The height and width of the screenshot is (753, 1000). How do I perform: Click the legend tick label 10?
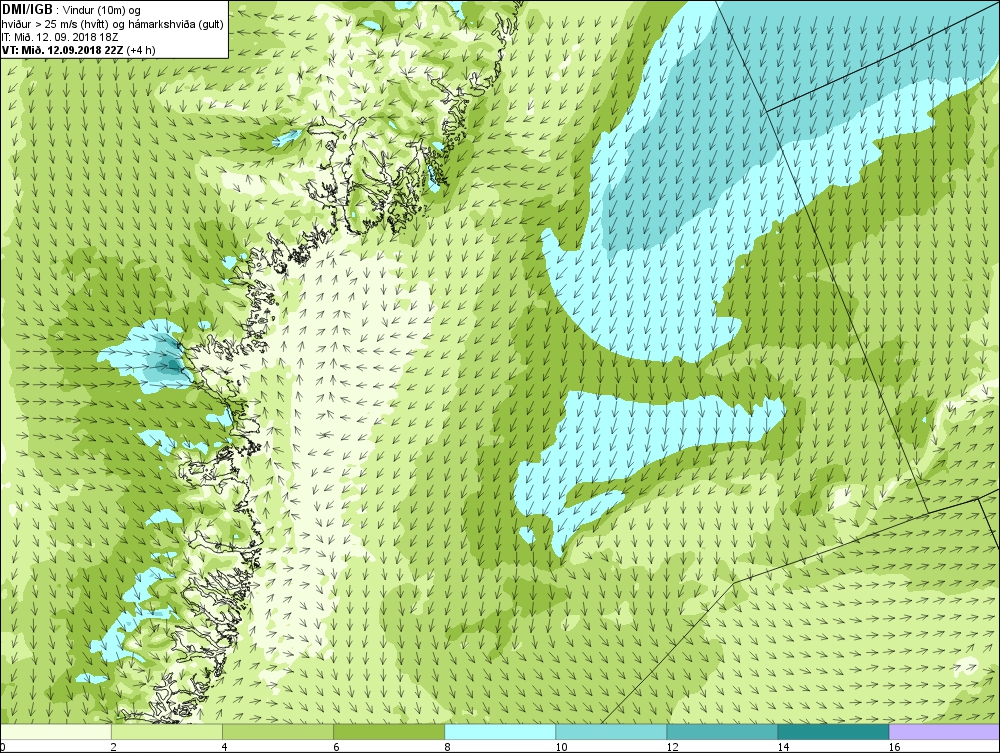[x=561, y=747]
